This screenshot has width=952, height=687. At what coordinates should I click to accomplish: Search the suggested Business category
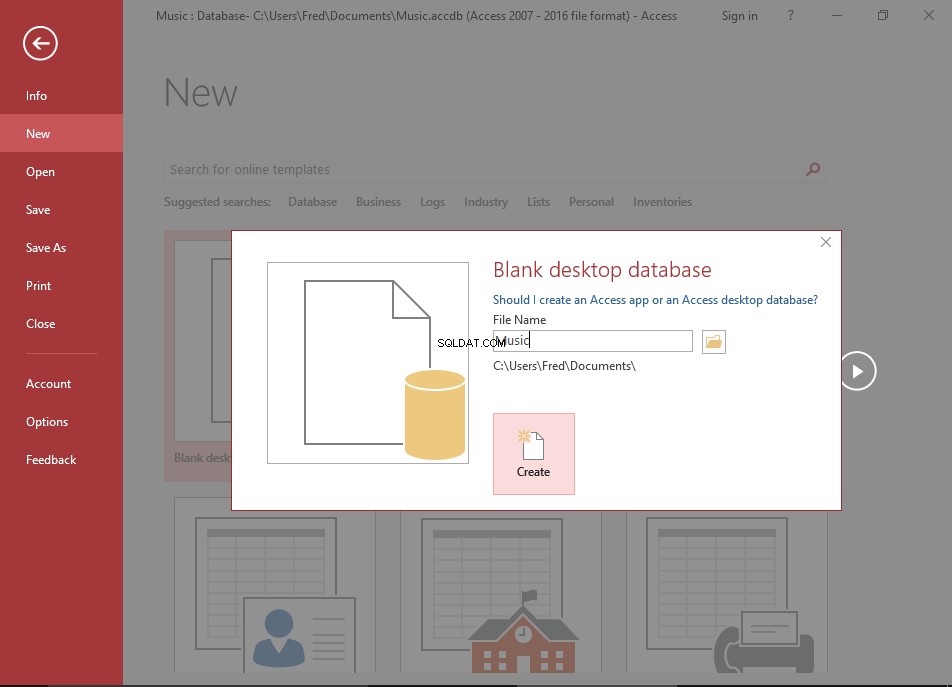click(378, 202)
